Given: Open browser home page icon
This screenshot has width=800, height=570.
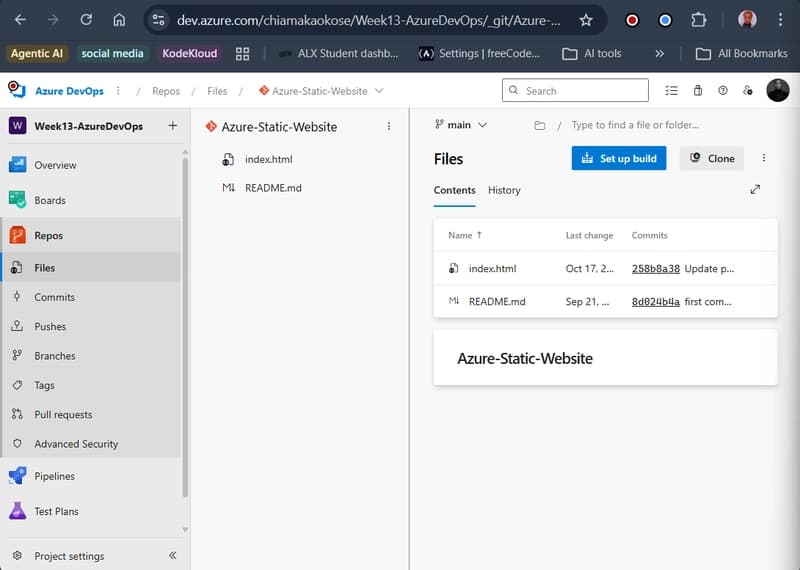Looking at the screenshot, I should tap(119, 20).
